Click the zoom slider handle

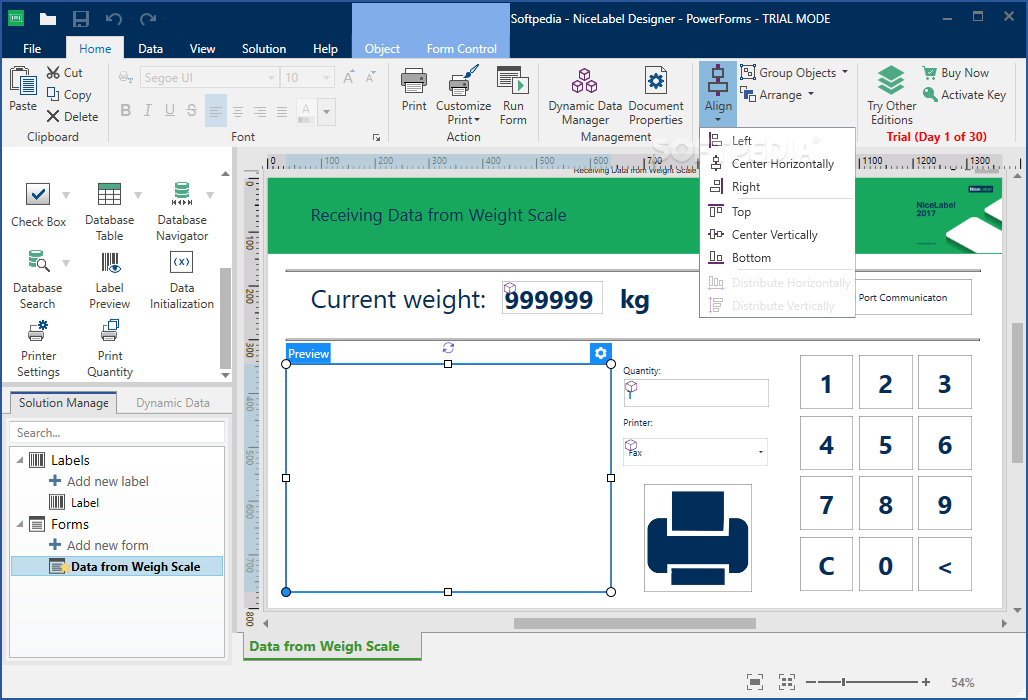point(843,682)
